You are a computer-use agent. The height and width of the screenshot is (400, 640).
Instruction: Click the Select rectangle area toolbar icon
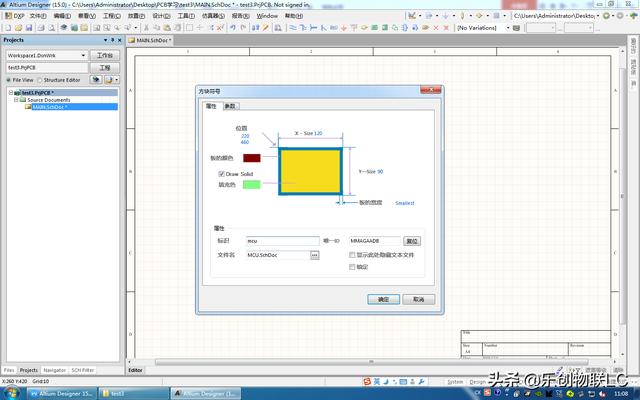pos(190,28)
